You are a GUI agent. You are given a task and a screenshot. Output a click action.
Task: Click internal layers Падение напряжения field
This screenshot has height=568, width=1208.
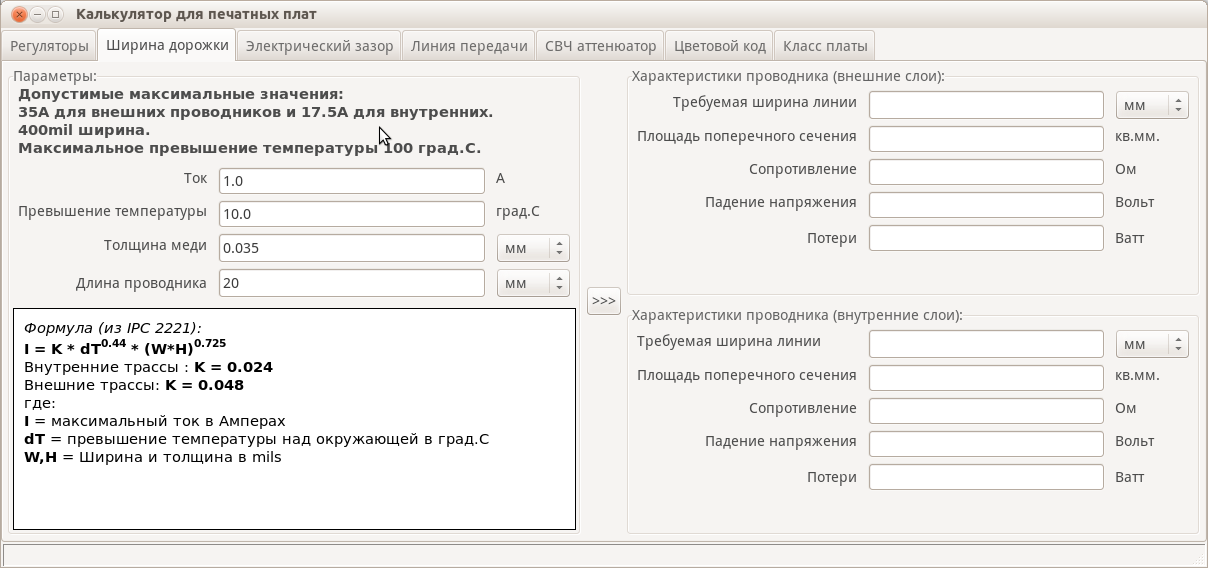click(986, 444)
